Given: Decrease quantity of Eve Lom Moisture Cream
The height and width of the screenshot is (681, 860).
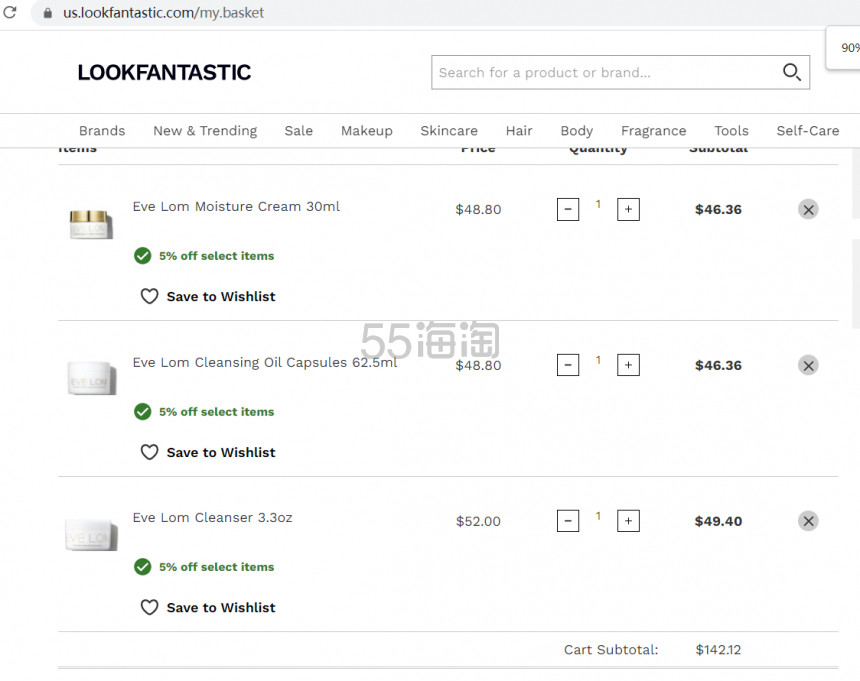Looking at the screenshot, I should coord(568,209).
